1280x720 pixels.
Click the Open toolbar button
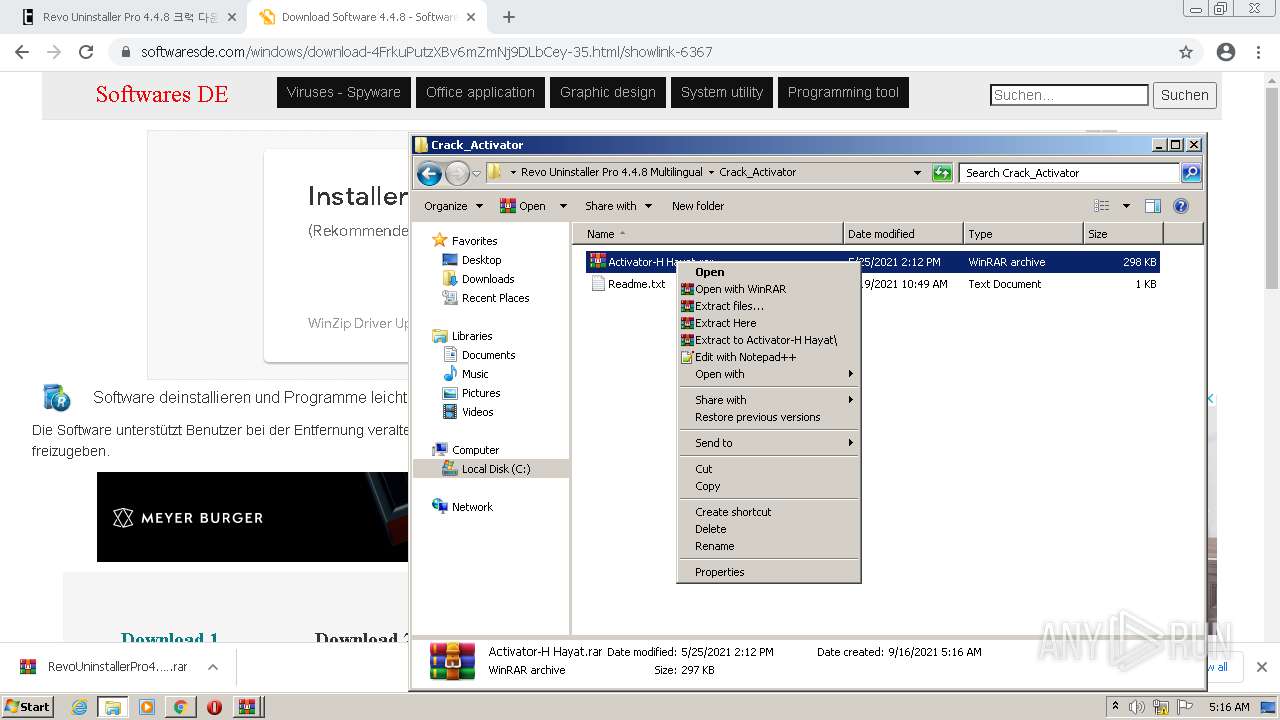[x=523, y=206]
